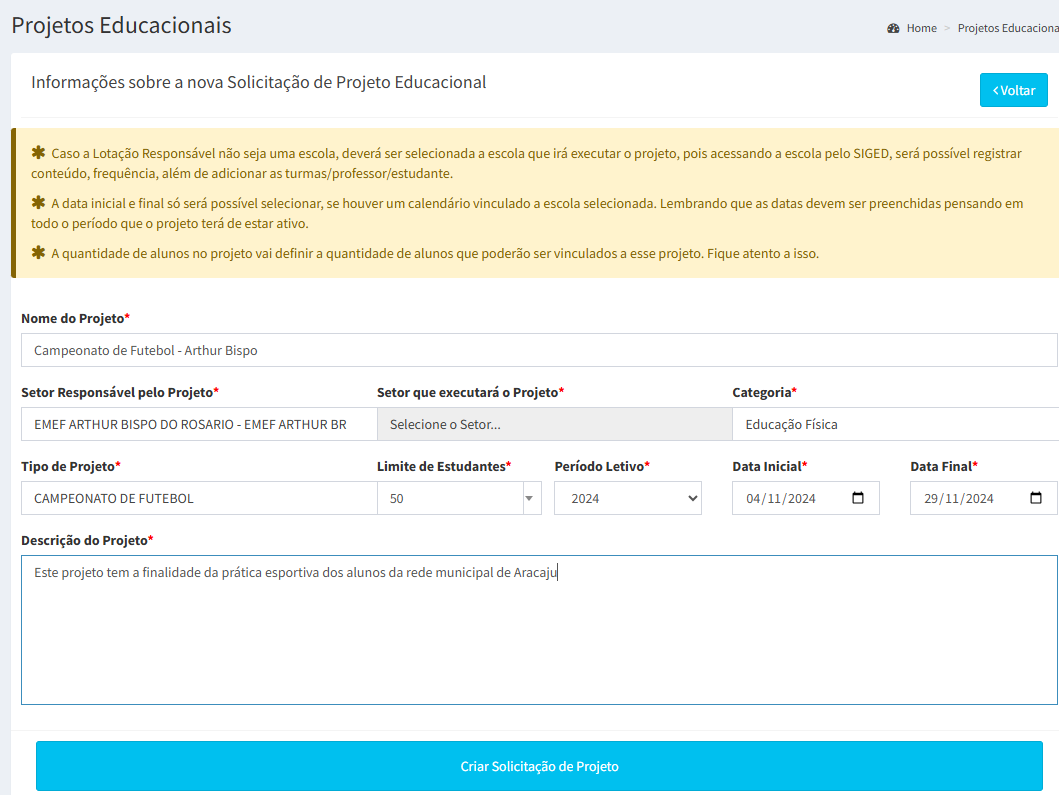Focus the Nome do Projeto field

pos(539,350)
